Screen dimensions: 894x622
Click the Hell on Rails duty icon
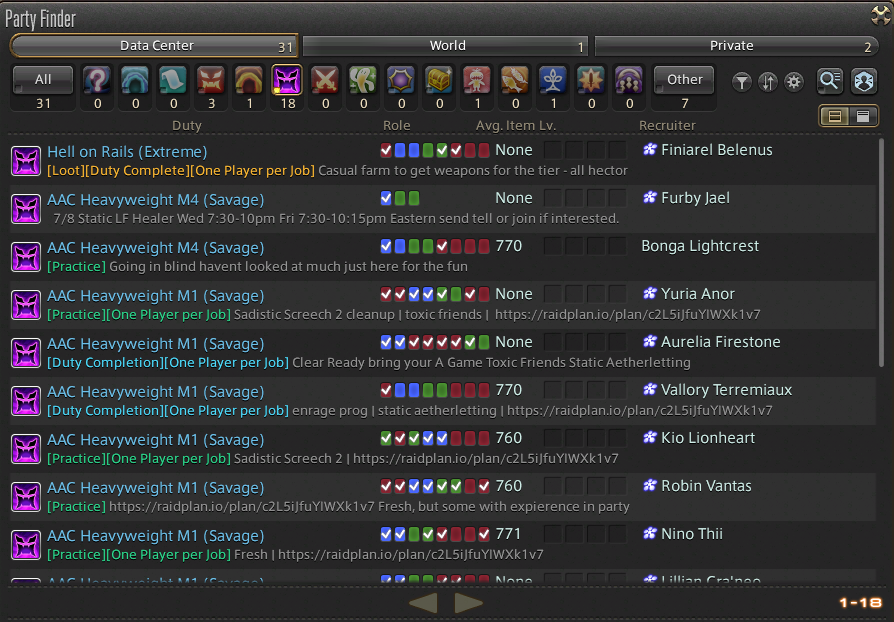(26, 161)
